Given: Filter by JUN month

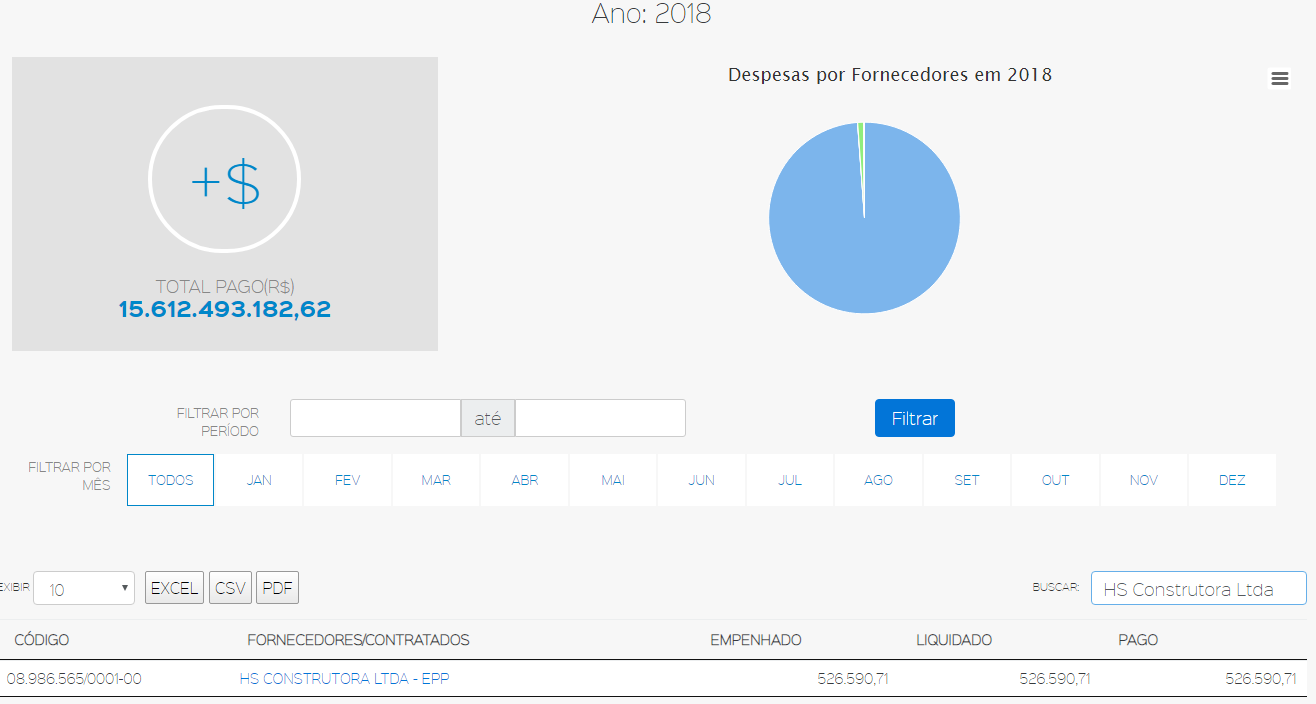Looking at the screenshot, I should [x=702, y=480].
